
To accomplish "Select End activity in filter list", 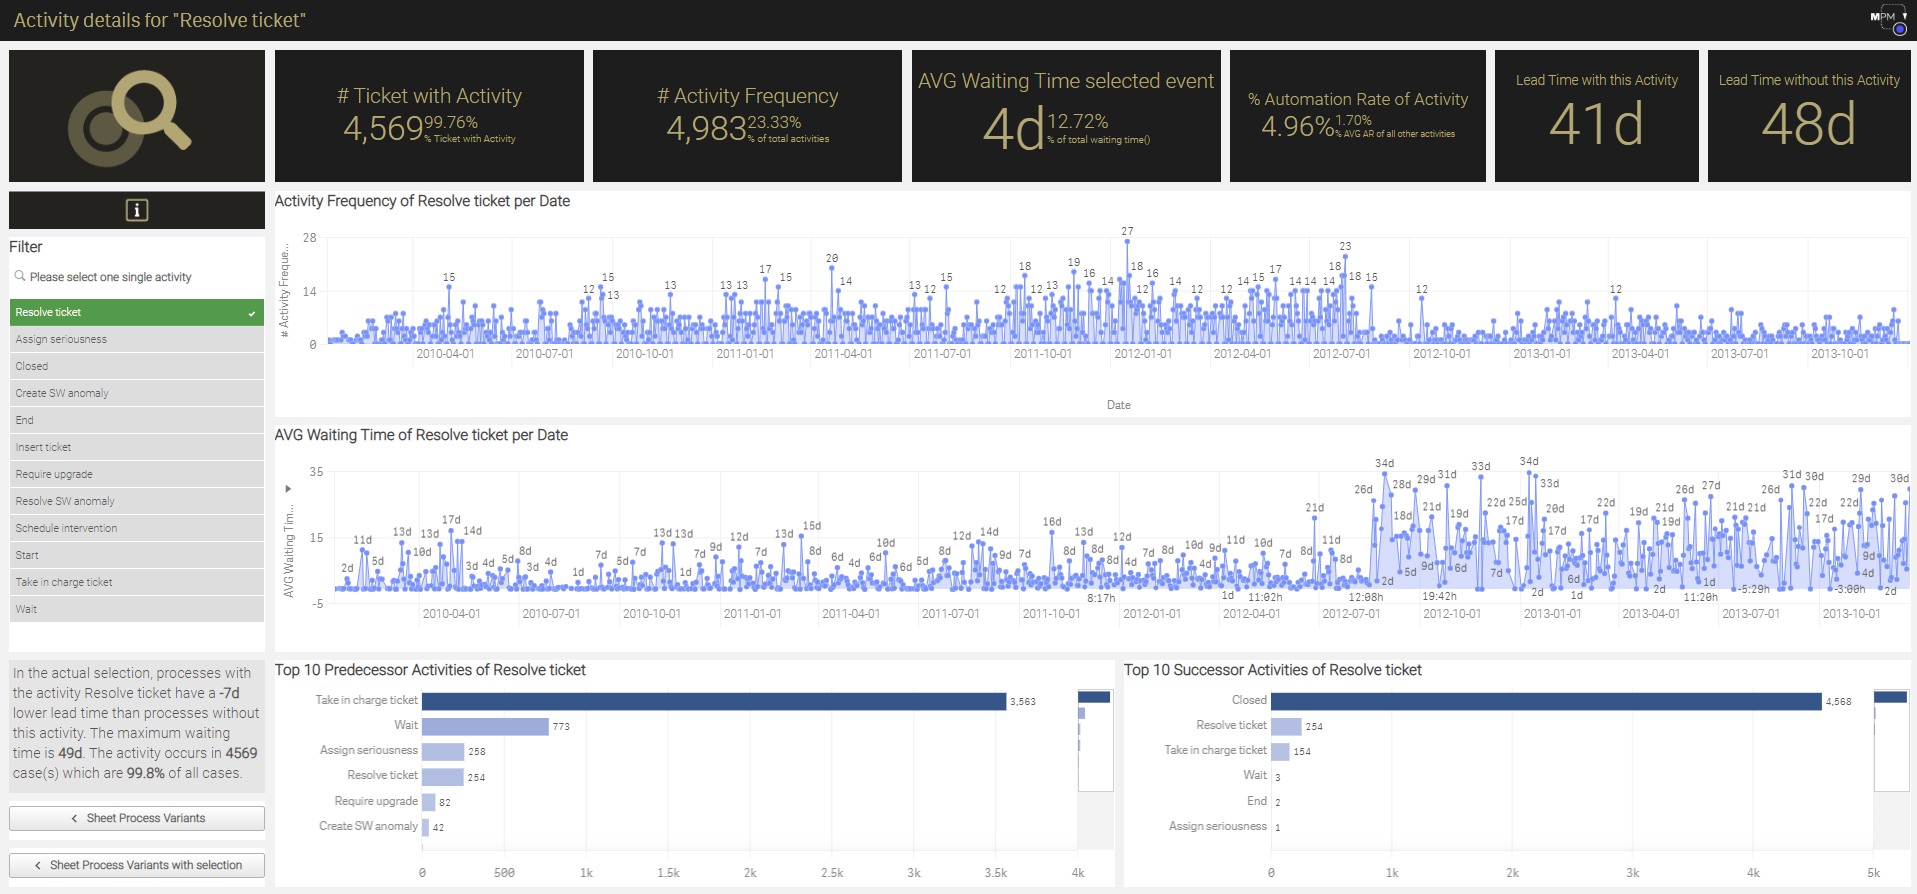I will (x=137, y=420).
